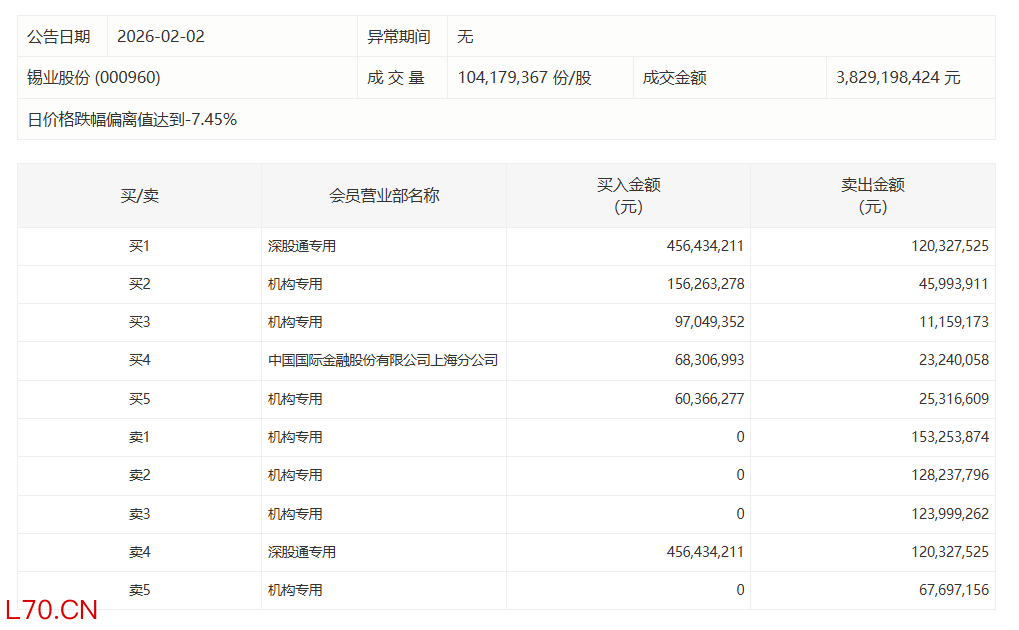
Task: Click 深股通专用 in the 卖4 row
Action: pyautogui.click(x=302, y=552)
